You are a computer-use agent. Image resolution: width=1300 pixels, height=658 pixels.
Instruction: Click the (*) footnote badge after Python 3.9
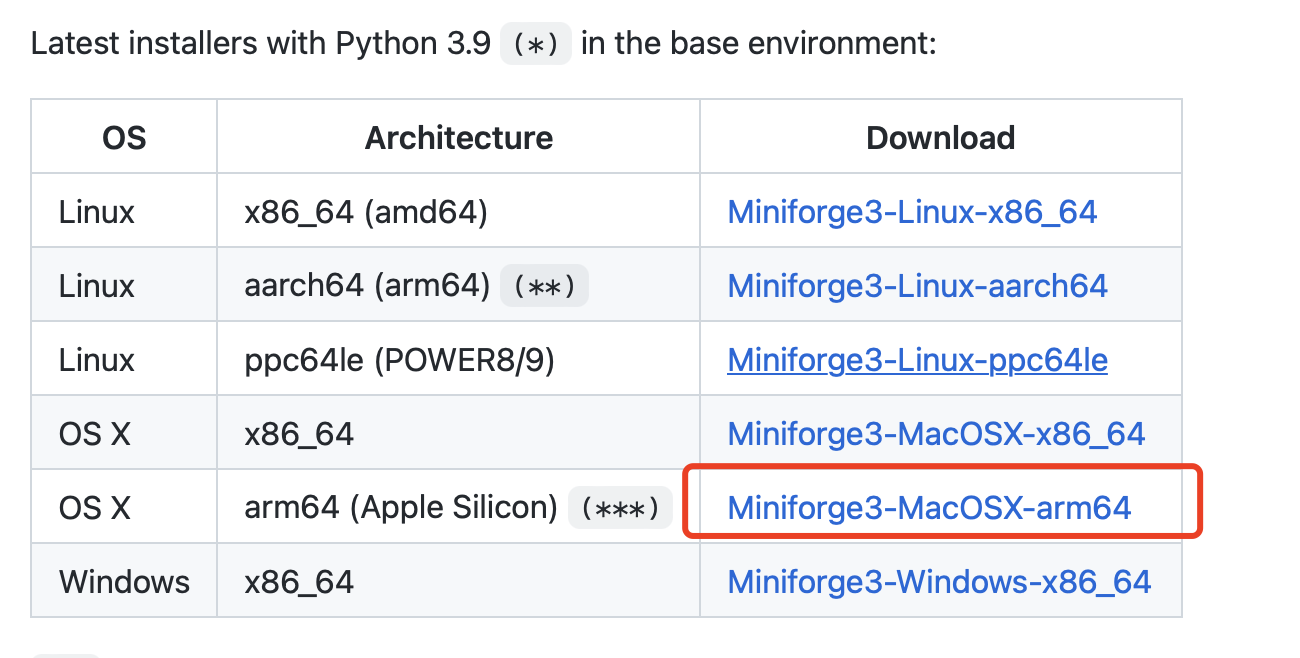click(x=536, y=43)
